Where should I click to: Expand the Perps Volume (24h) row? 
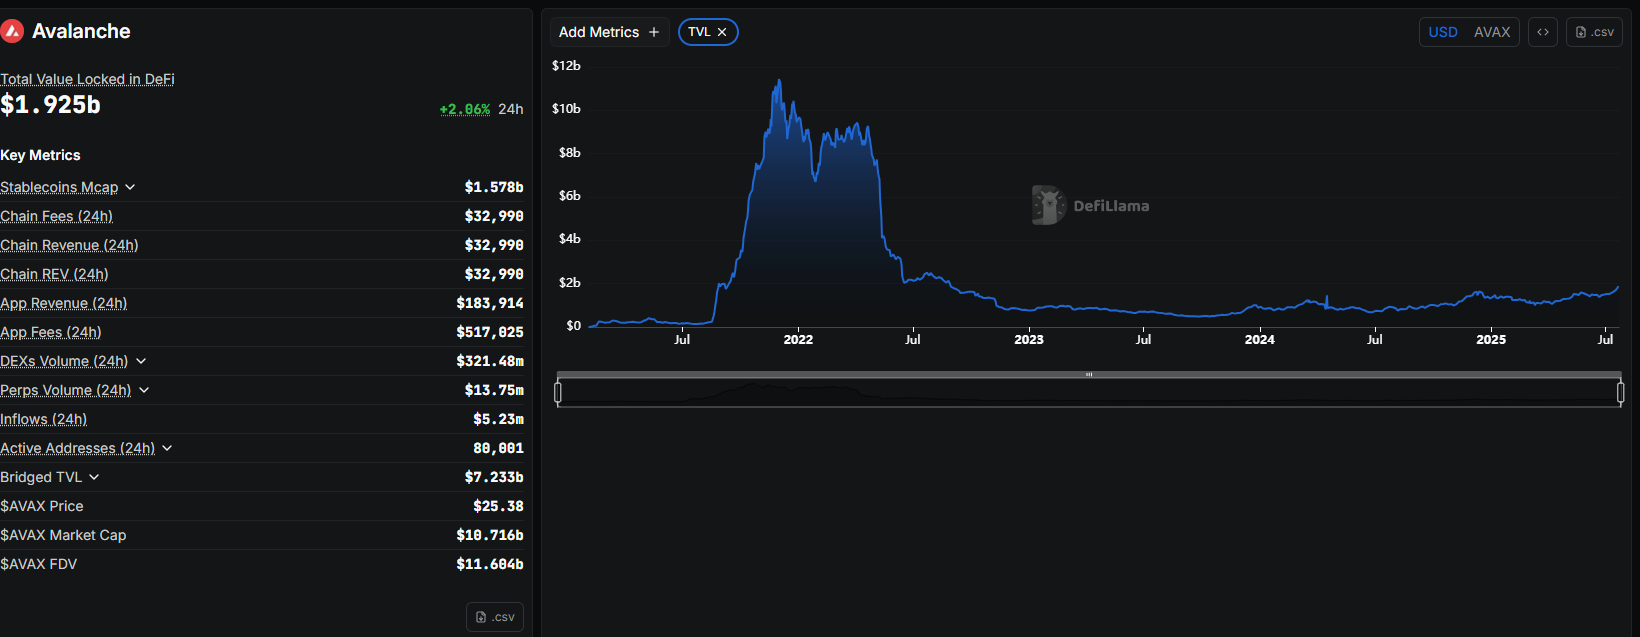(x=144, y=390)
